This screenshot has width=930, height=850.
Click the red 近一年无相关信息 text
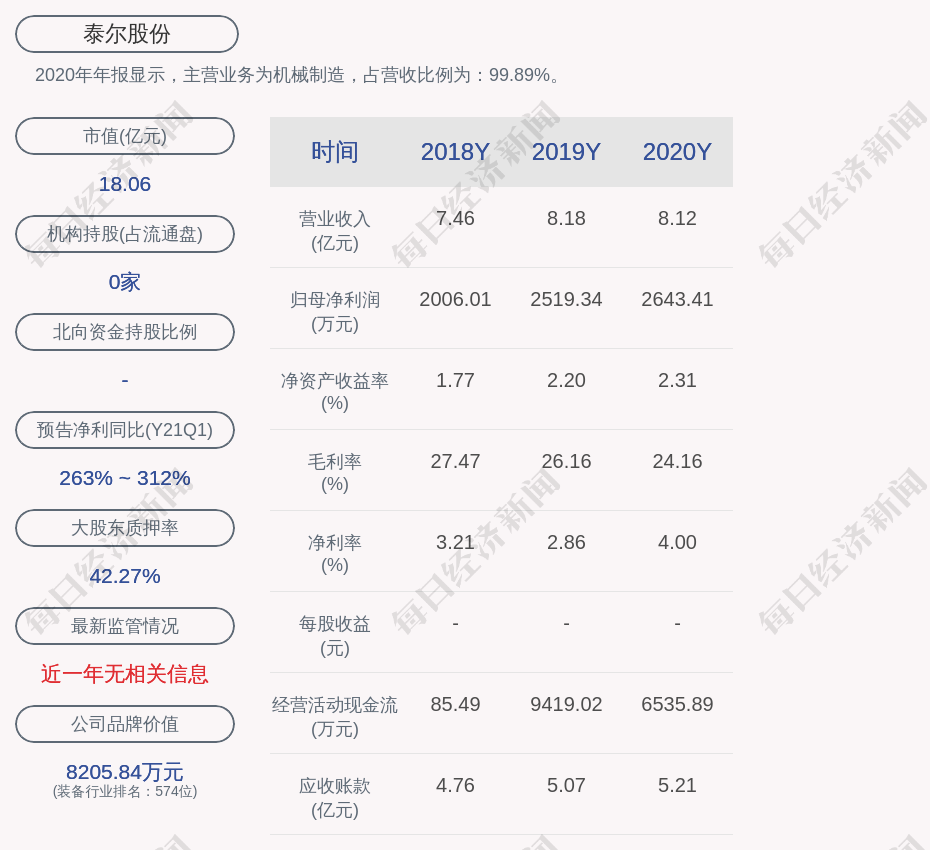point(125,674)
